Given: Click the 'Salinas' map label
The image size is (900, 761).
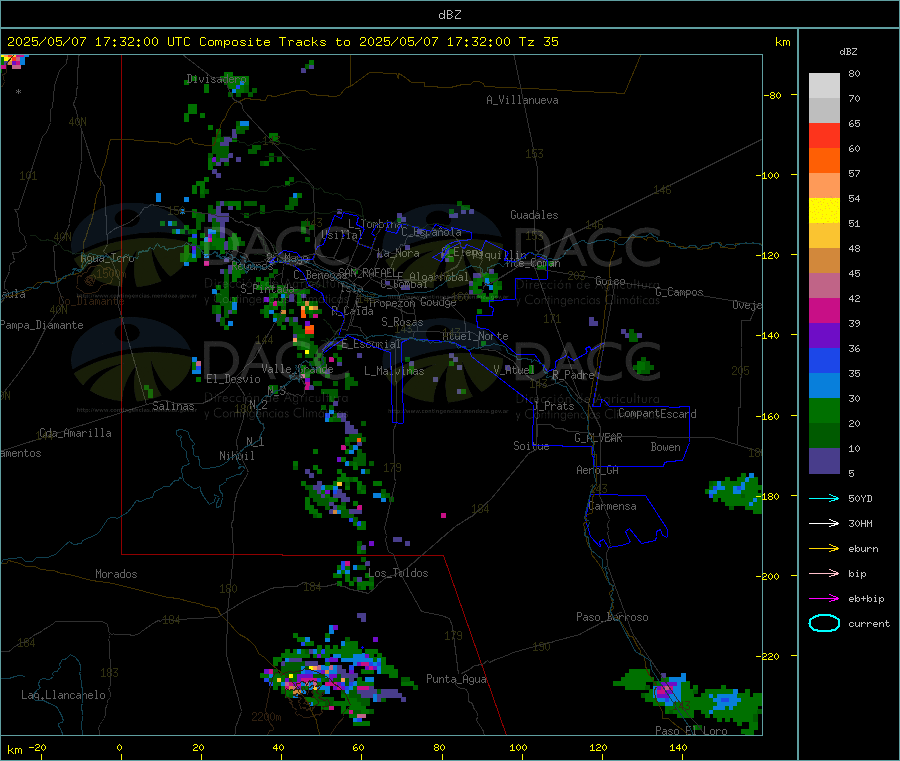Looking at the screenshot, I should click(x=173, y=406).
